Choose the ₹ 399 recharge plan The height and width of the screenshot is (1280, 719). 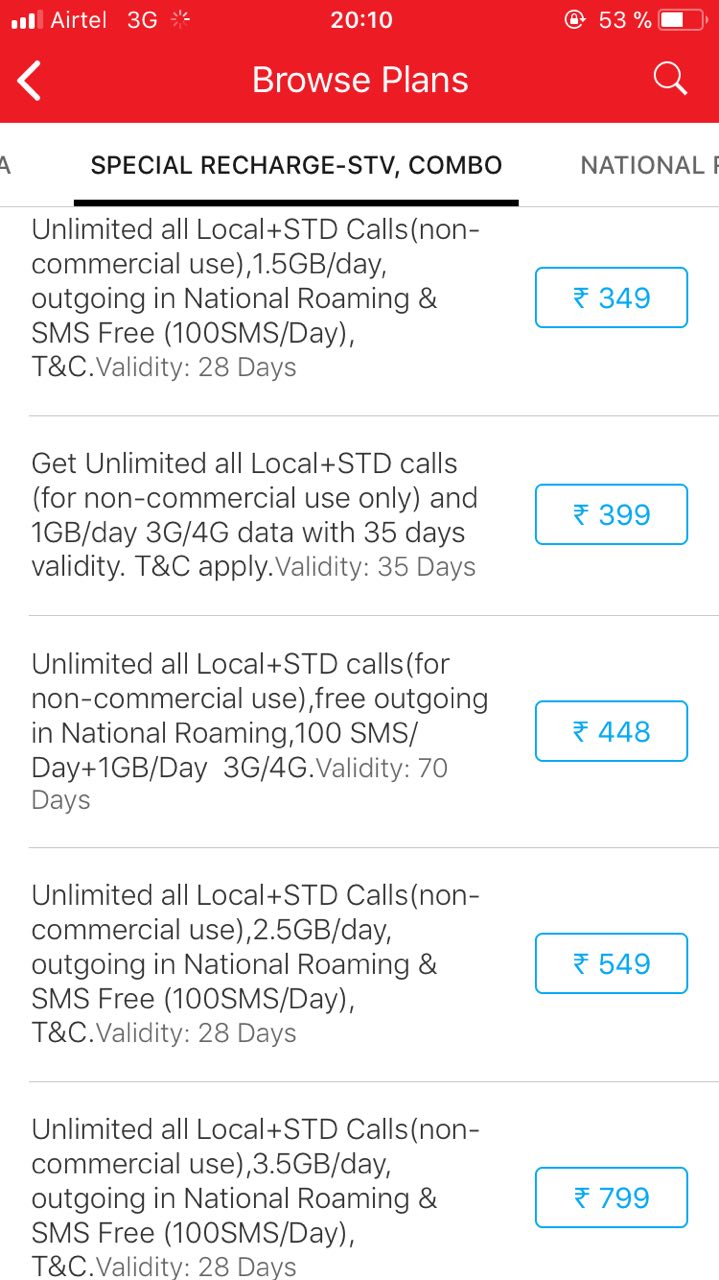coord(611,515)
